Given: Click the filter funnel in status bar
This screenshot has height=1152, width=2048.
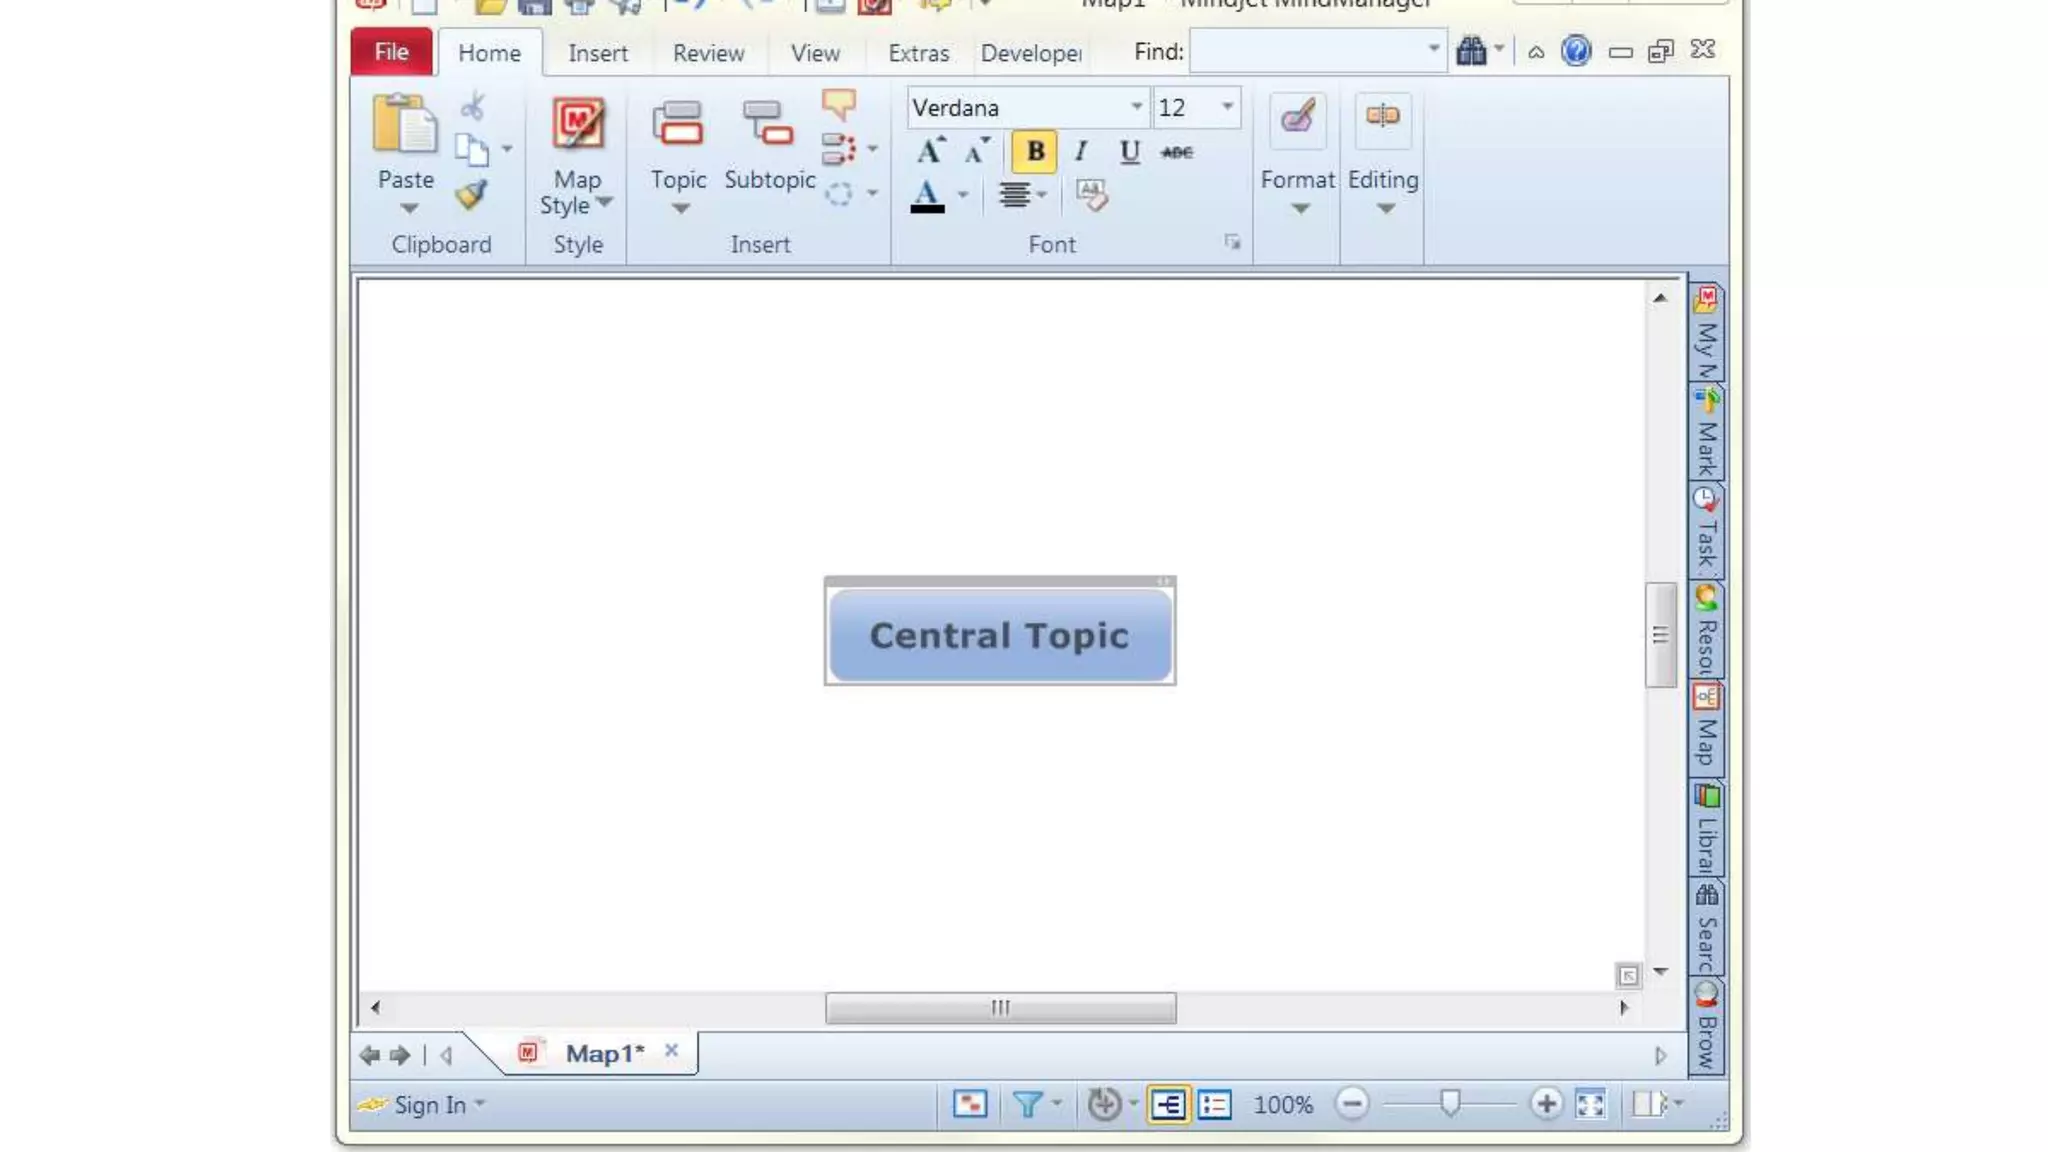Looking at the screenshot, I should [1027, 1104].
